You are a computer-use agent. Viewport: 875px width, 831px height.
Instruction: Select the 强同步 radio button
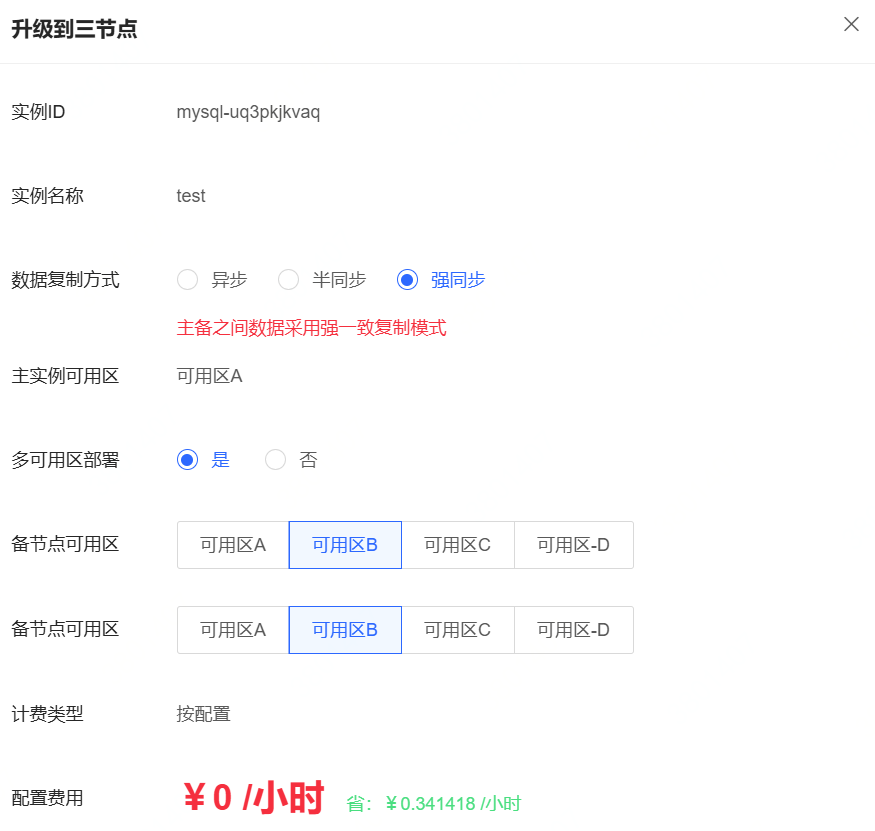click(x=408, y=280)
